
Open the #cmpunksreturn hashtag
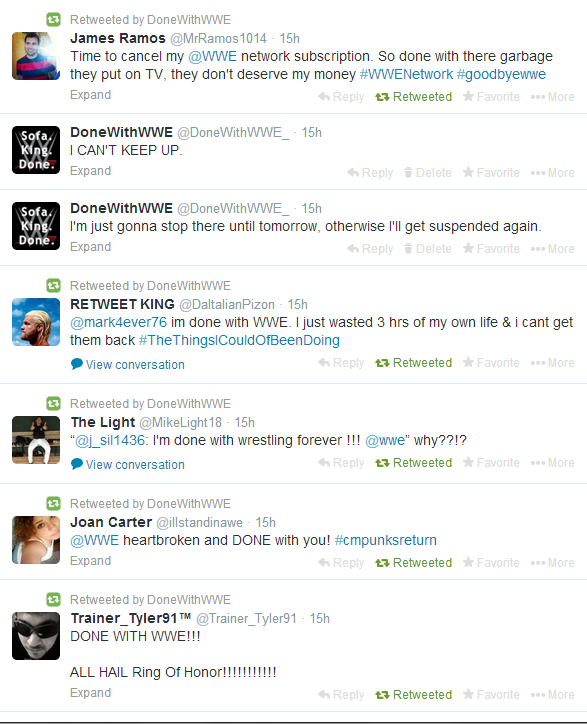coord(386,540)
